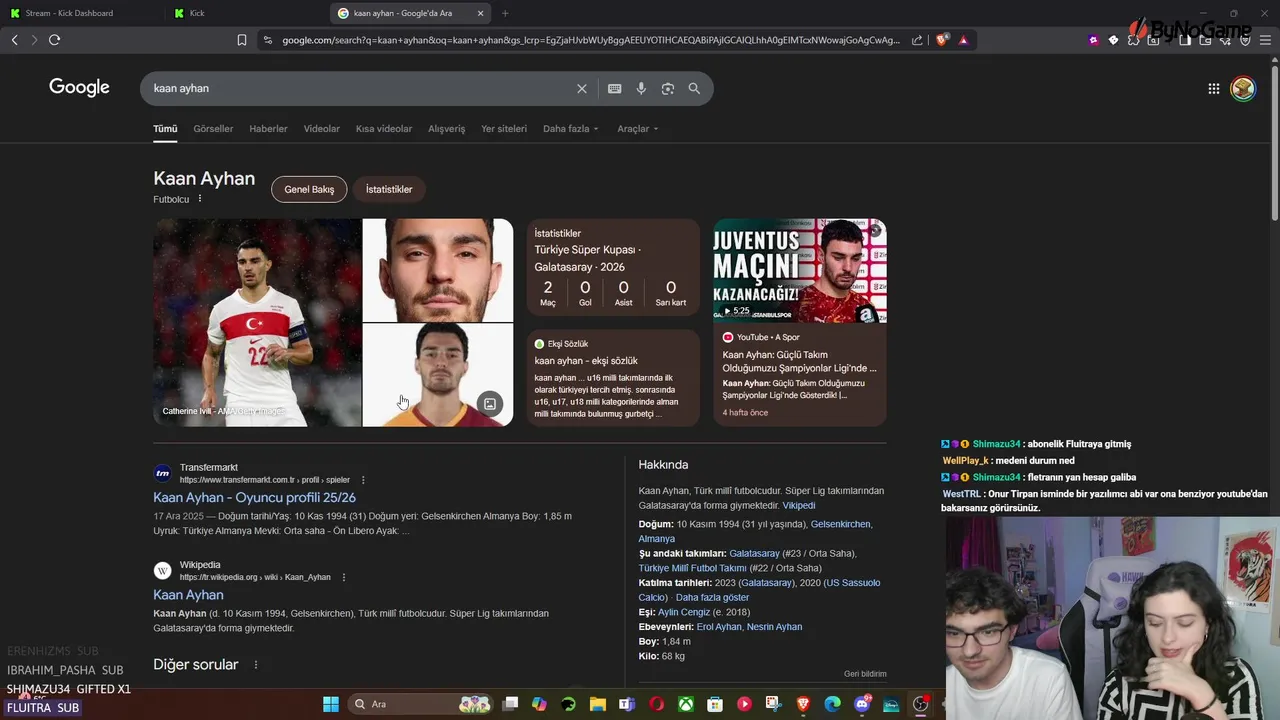The width and height of the screenshot is (1280, 720).
Task: Open the Erol Ayhan parent link
Action: (x=720, y=627)
